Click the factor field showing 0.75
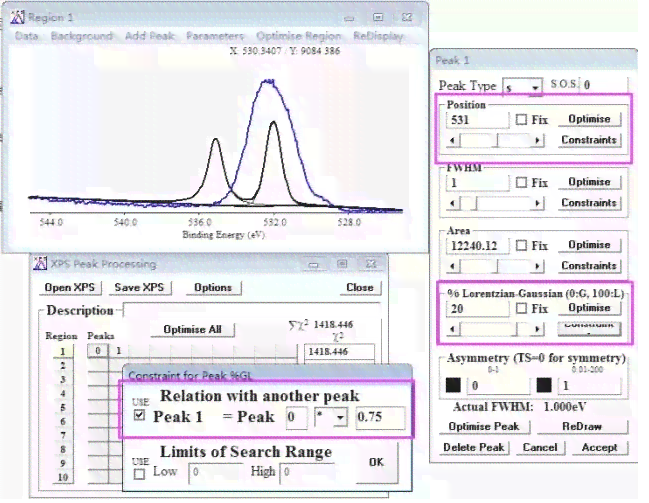Viewport: 649px width, 503px height. tap(380, 417)
